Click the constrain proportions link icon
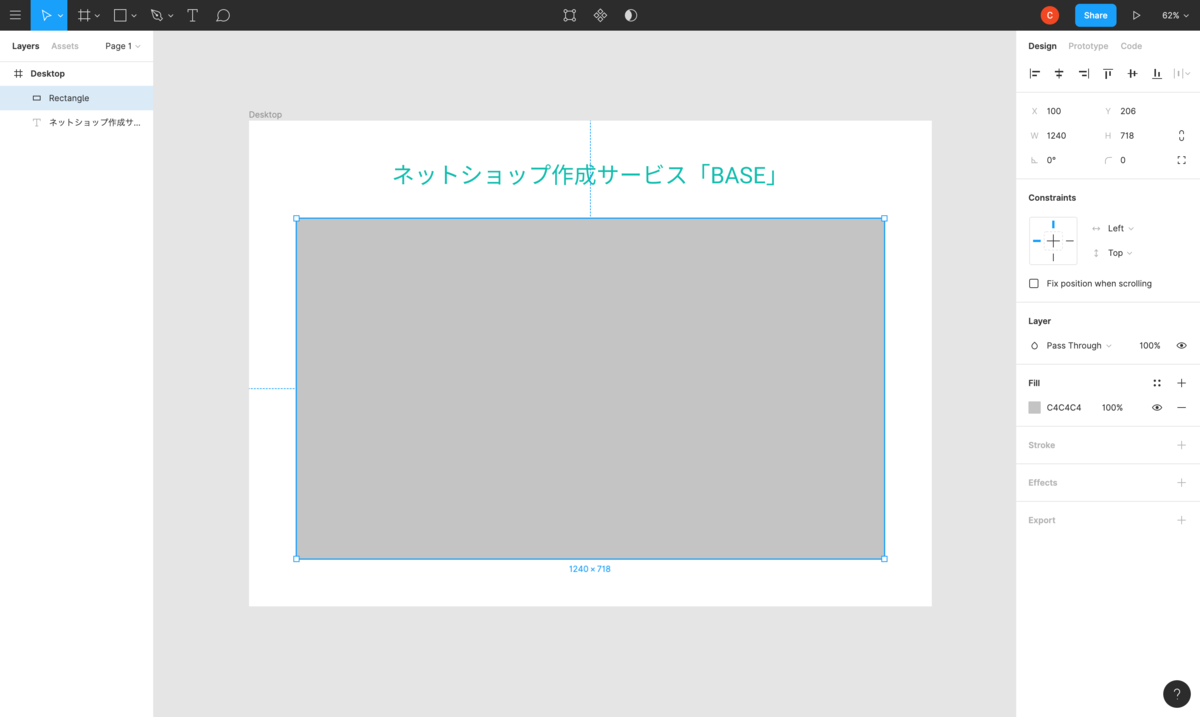 point(1181,135)
